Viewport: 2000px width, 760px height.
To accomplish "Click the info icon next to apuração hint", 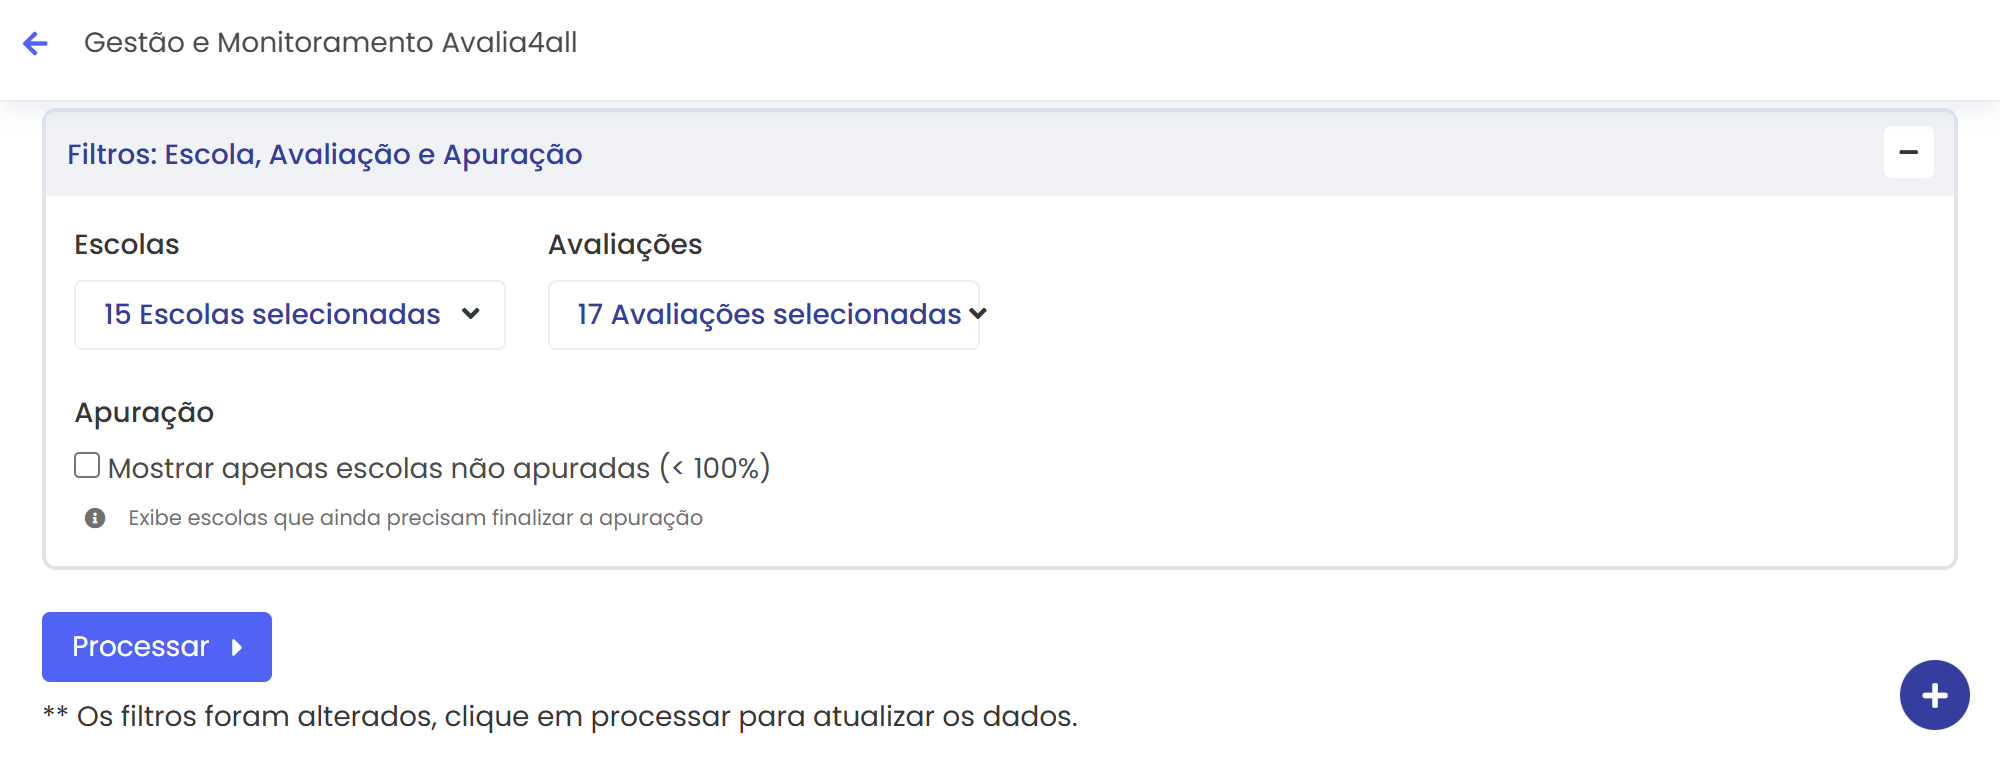I will pos(94,518).
